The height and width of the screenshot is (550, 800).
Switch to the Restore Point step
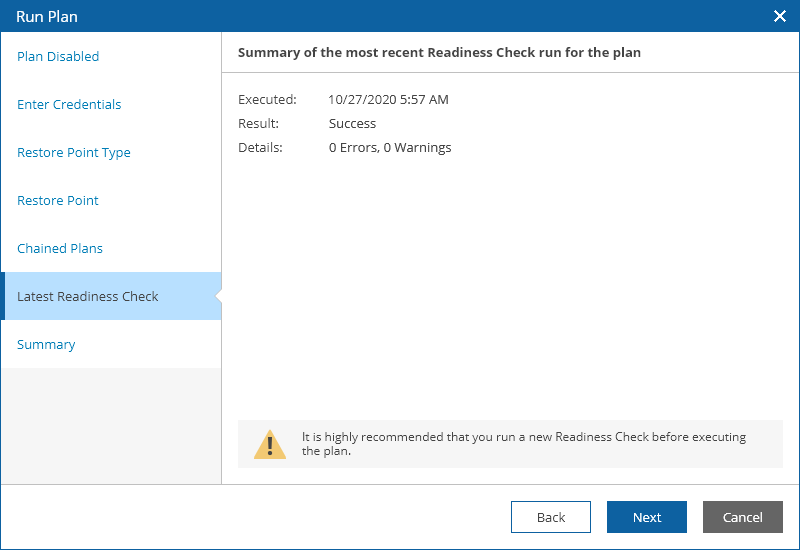coord(58,201)
